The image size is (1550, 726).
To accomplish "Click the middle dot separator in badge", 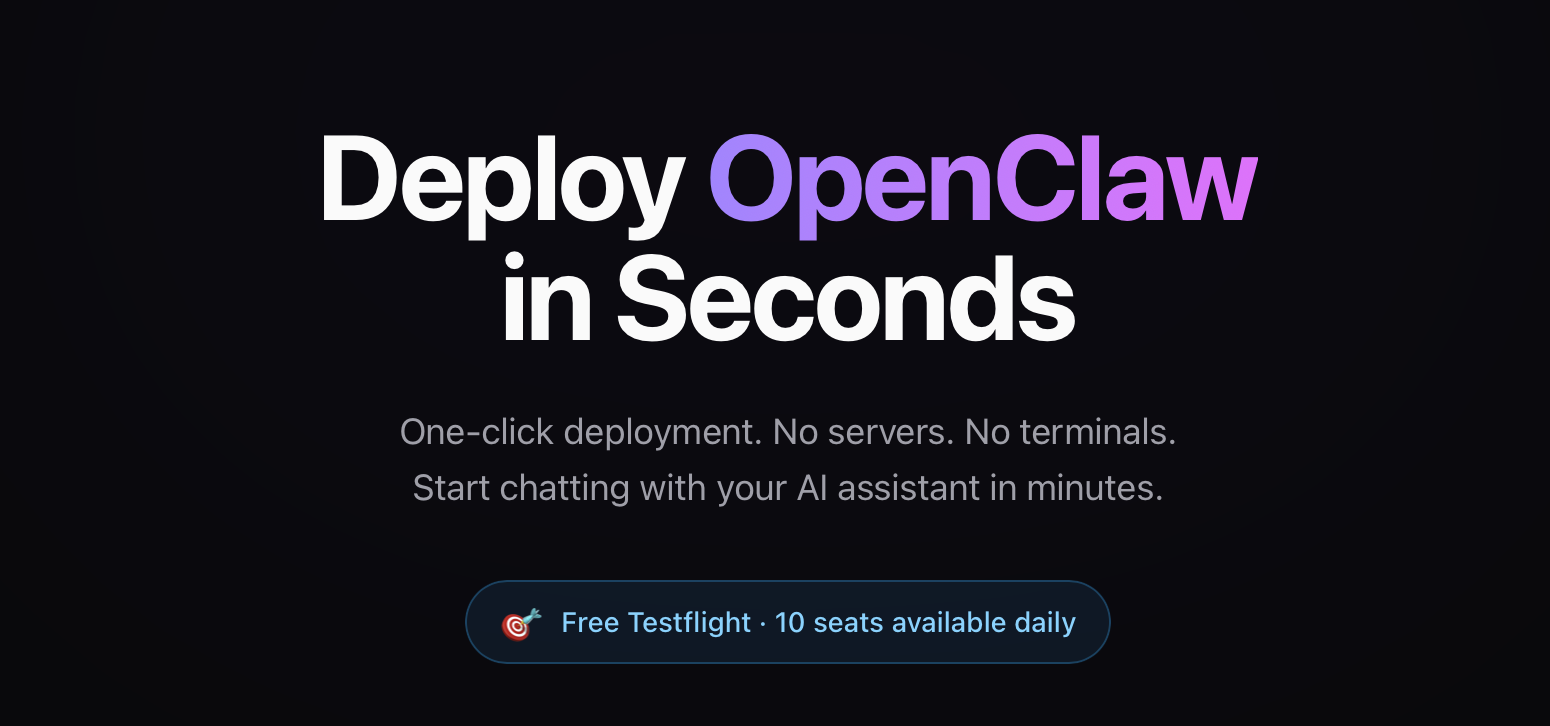I will click(x=763, y=623).
